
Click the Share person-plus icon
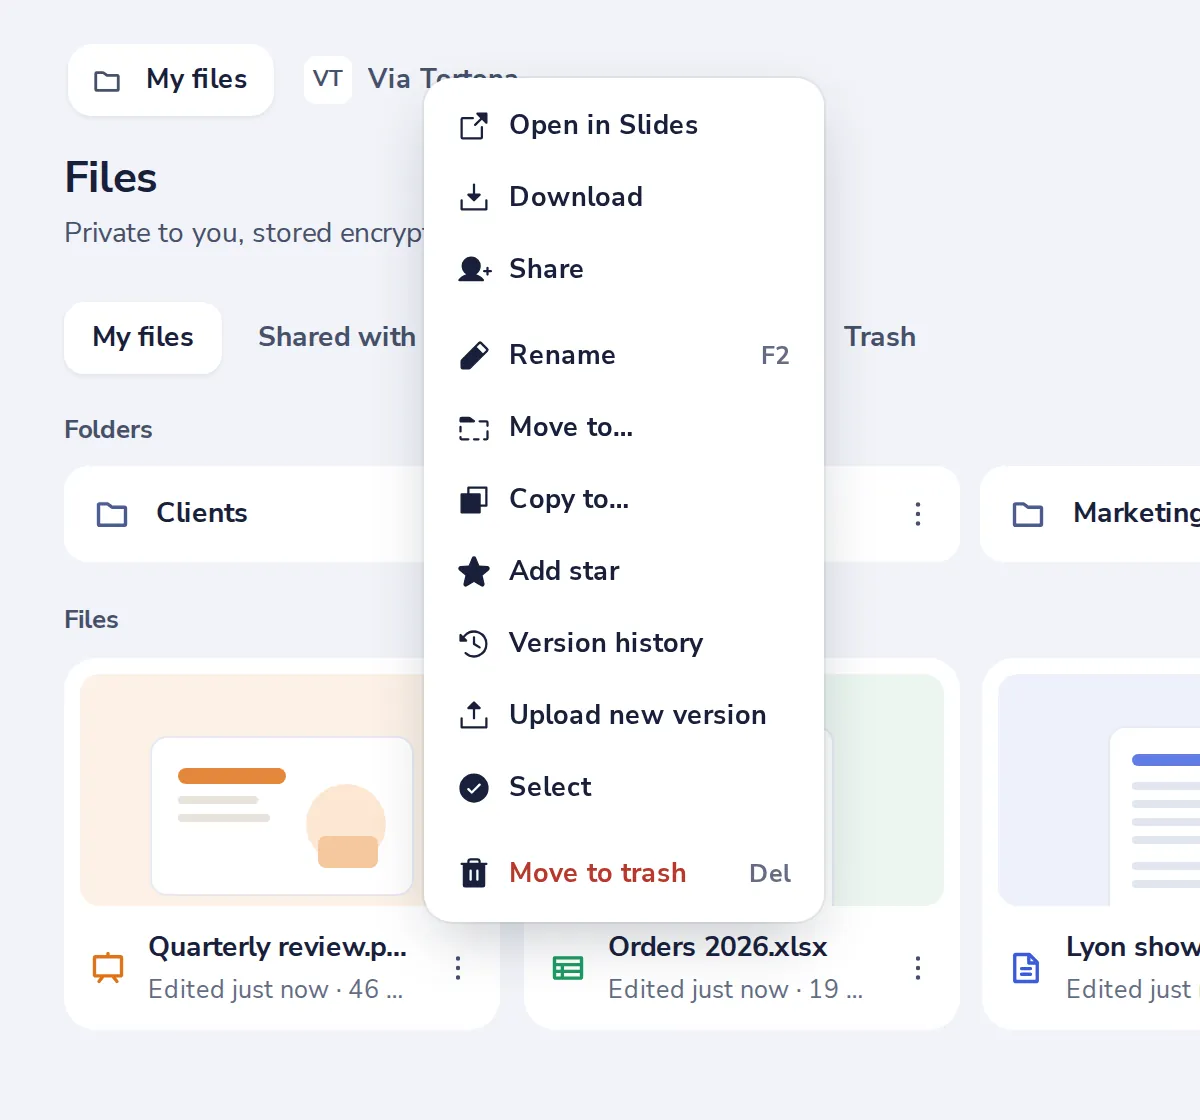click(x=474, y=270)
